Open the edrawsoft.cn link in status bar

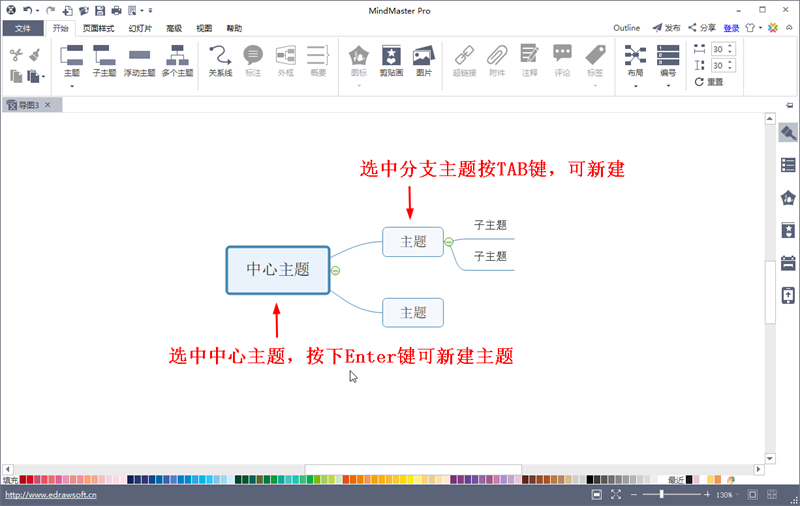click(51, 494)
